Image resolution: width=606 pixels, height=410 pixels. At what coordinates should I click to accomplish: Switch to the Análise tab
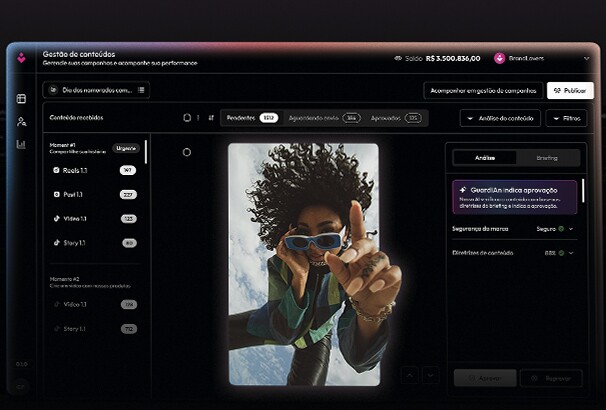pos(485,158)
